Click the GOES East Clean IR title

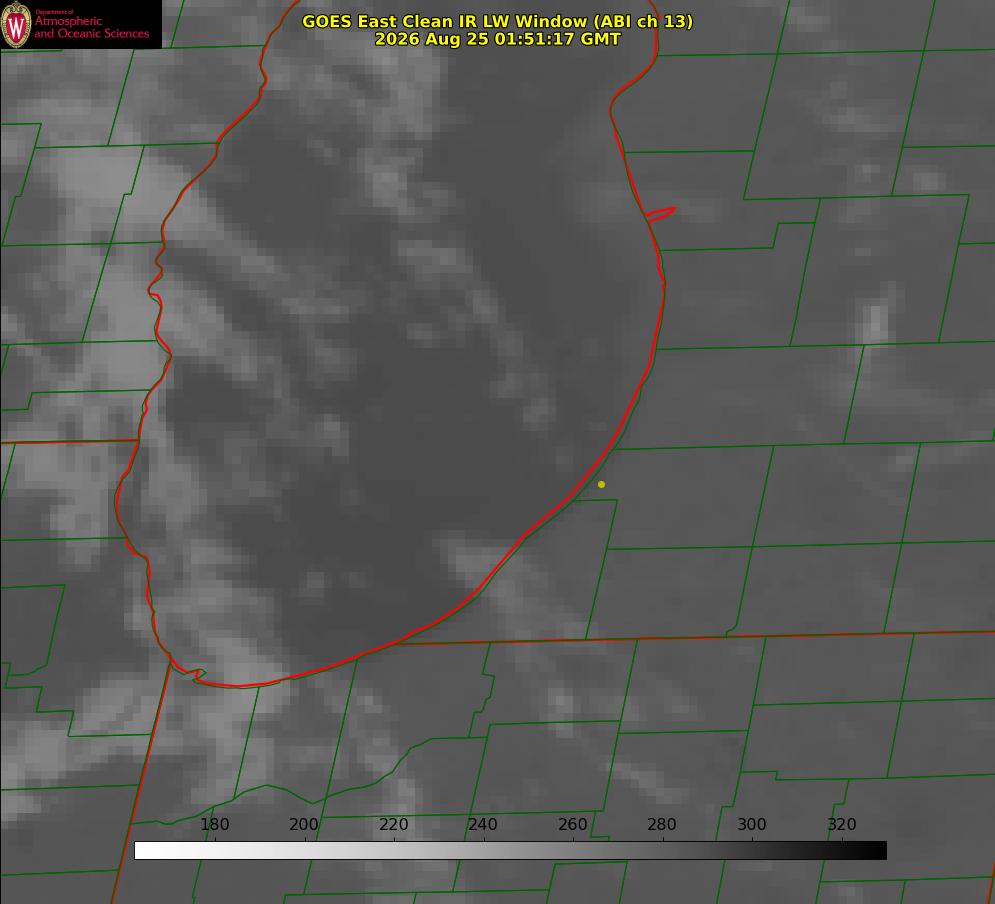pos(498,21)
